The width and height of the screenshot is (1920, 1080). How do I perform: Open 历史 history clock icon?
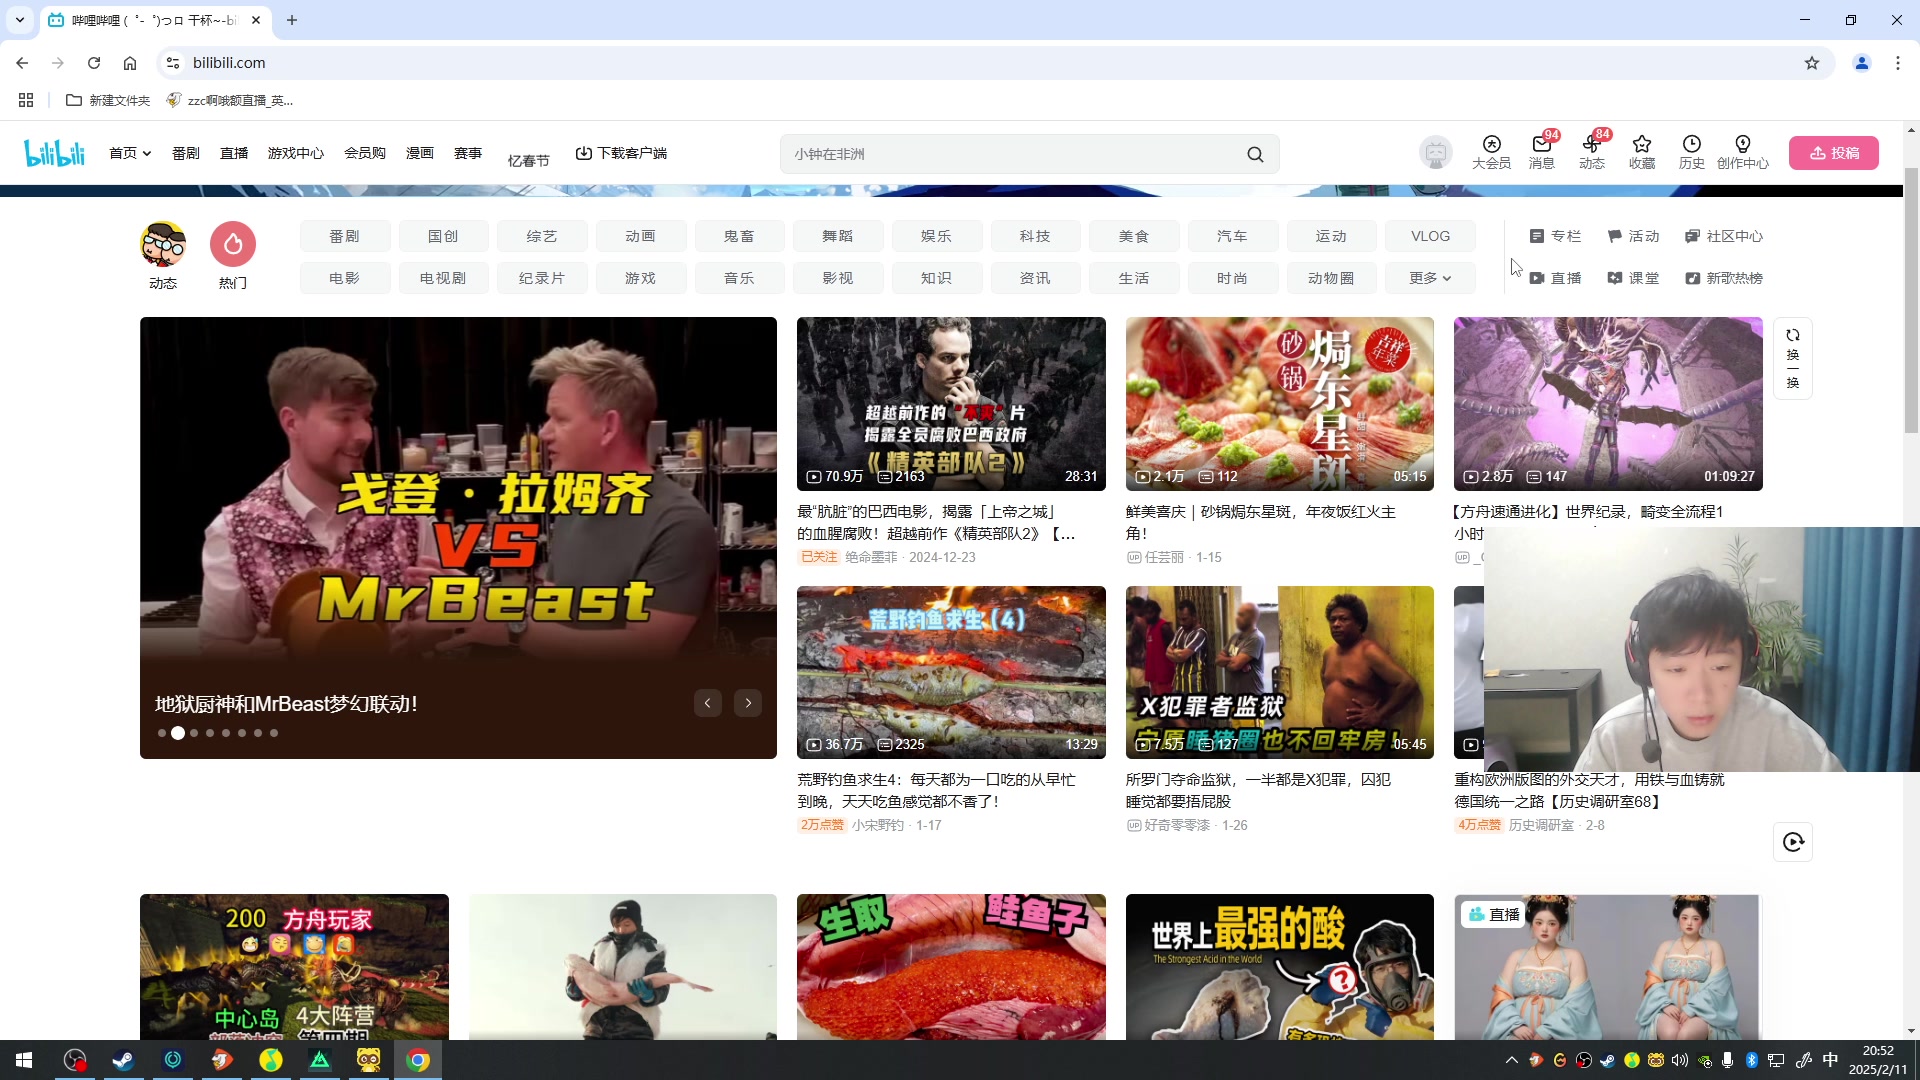tap(1691, 152)
